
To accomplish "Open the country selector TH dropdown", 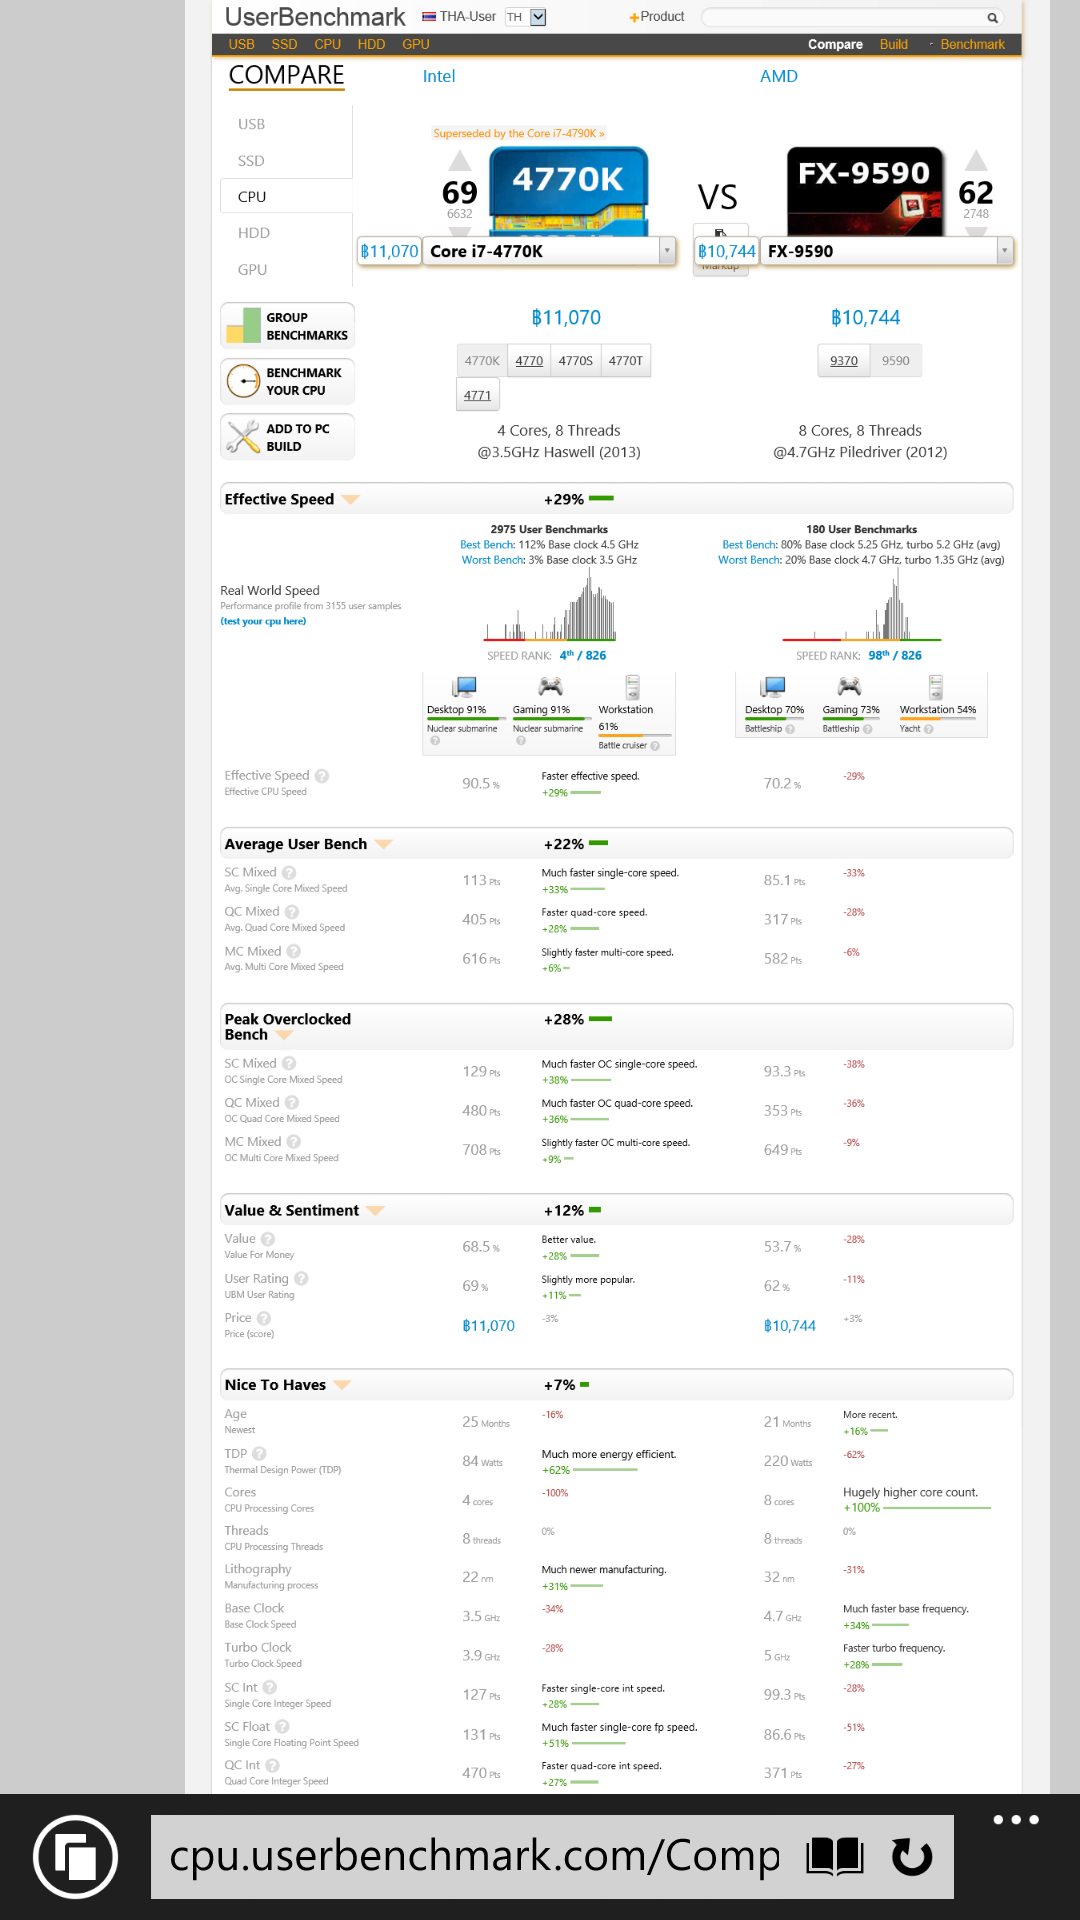I will pyautogui.click(x=525, y=17).
